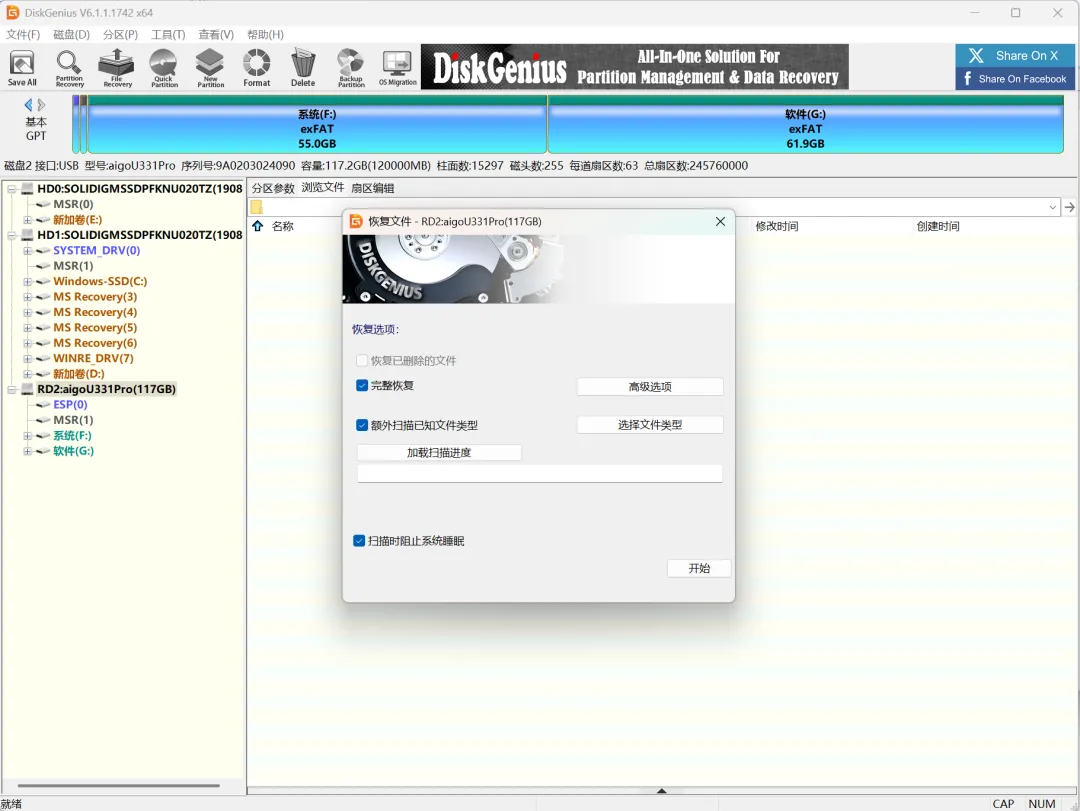1080x811 pixels.
Task: Click the 修改时间 column header
Action: point(776,226)
